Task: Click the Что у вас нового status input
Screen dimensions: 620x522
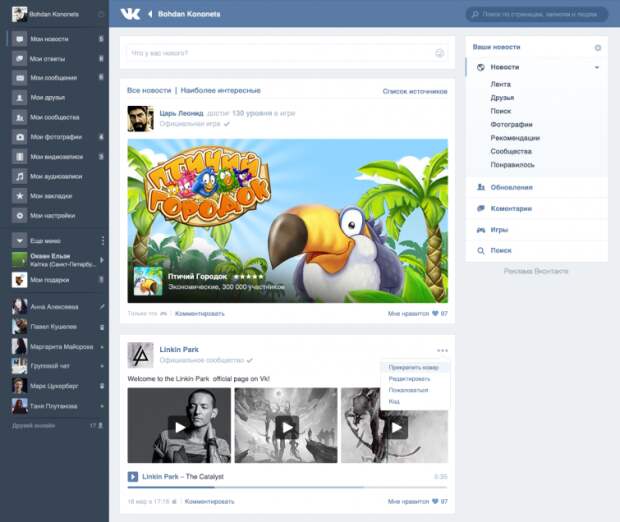Action: tap(287, 53)
